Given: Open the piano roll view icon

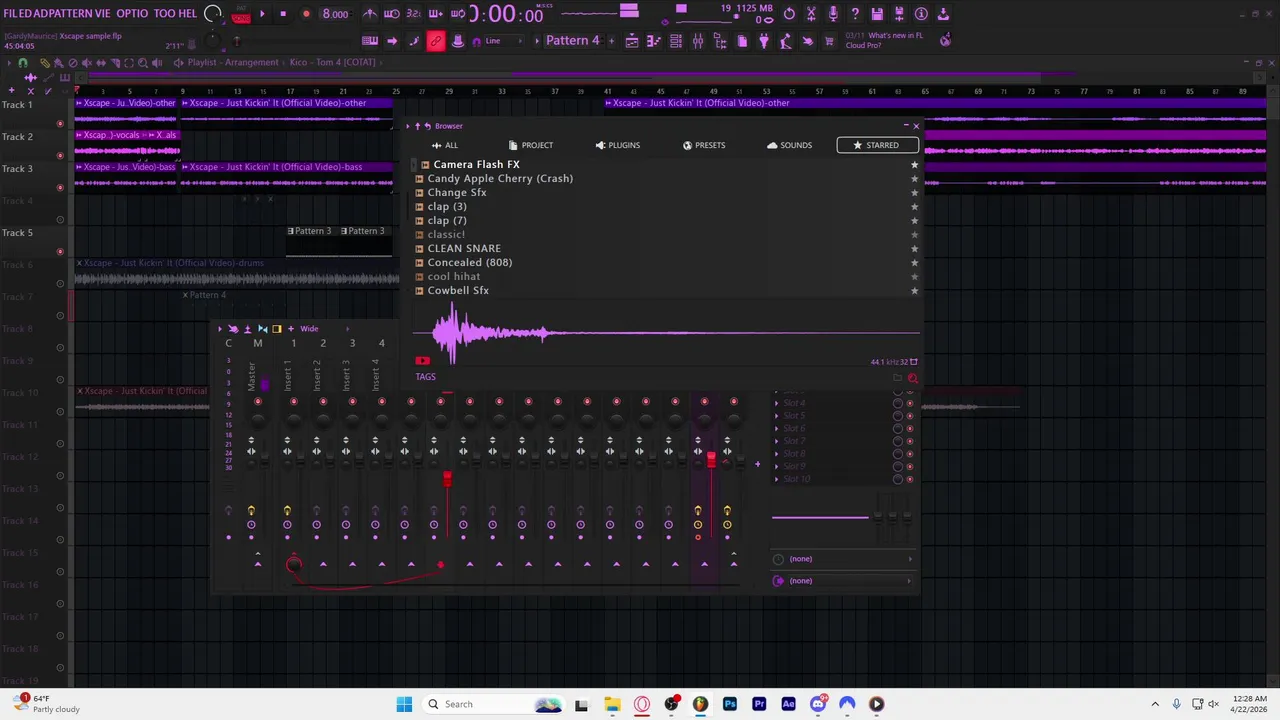Looking at the screenshot, I should pyautogui.click(x=654, y=41).
